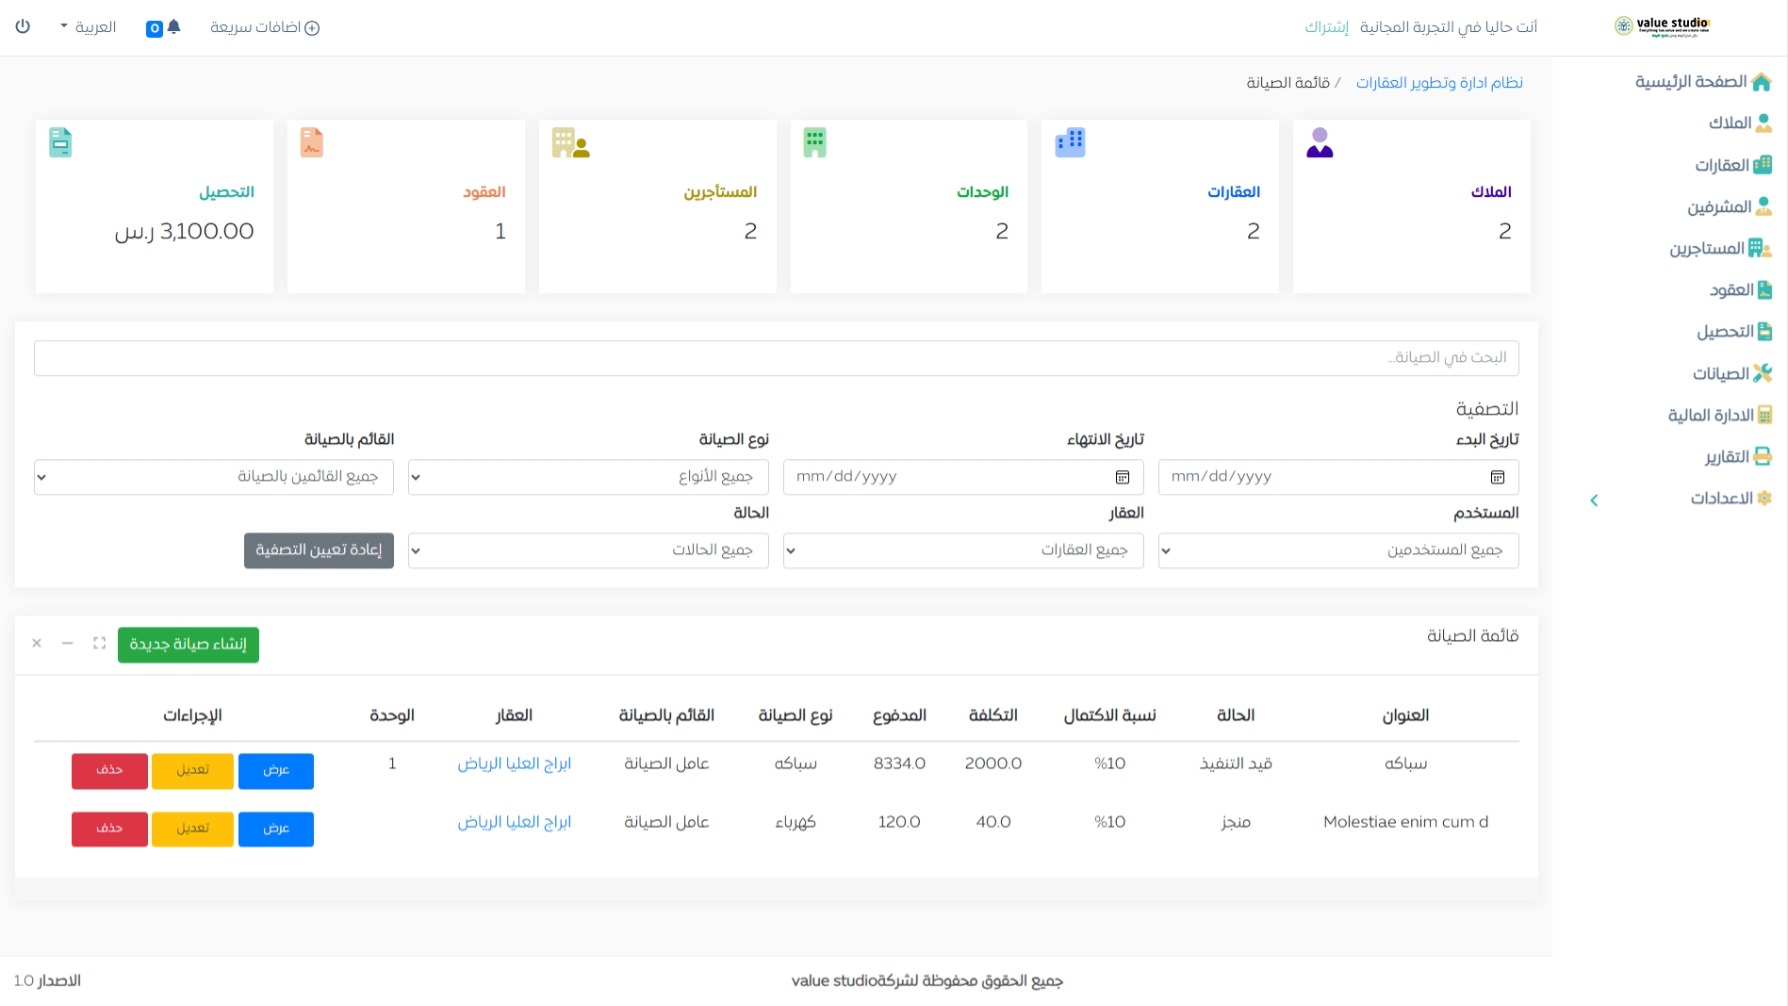Viewport: 1788px width, 1006px height.
Task: Delete the first maintenance row سباكه
Action: 109,771
